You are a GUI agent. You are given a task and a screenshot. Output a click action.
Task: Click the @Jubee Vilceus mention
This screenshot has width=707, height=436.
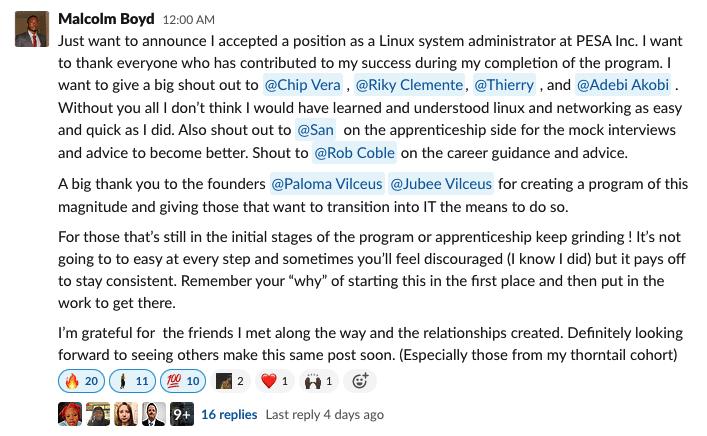[x=441, y=184]
